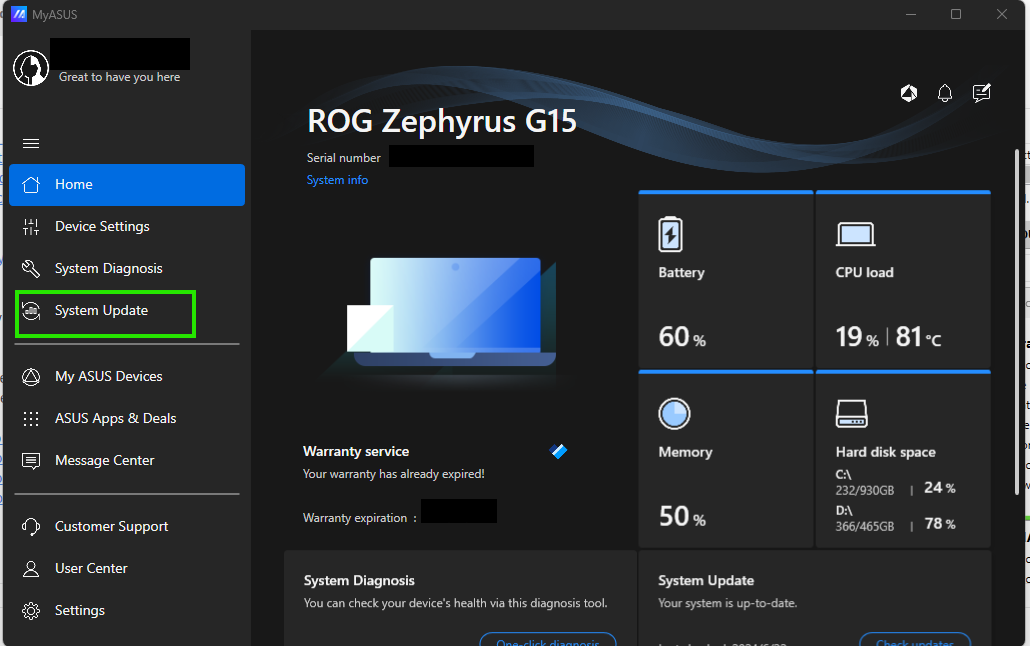Click the System Update refresh icon
Image resolution: width=1030 pixels, height=646 pixels.
(x=31, y=311)
